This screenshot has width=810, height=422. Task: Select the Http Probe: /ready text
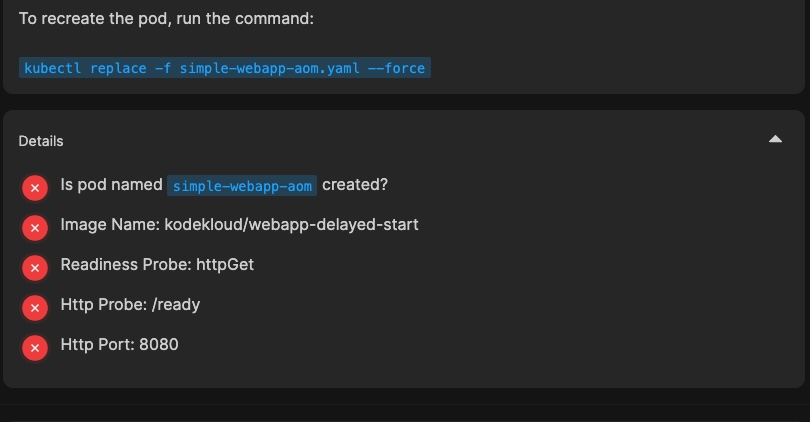click(130, 305)
